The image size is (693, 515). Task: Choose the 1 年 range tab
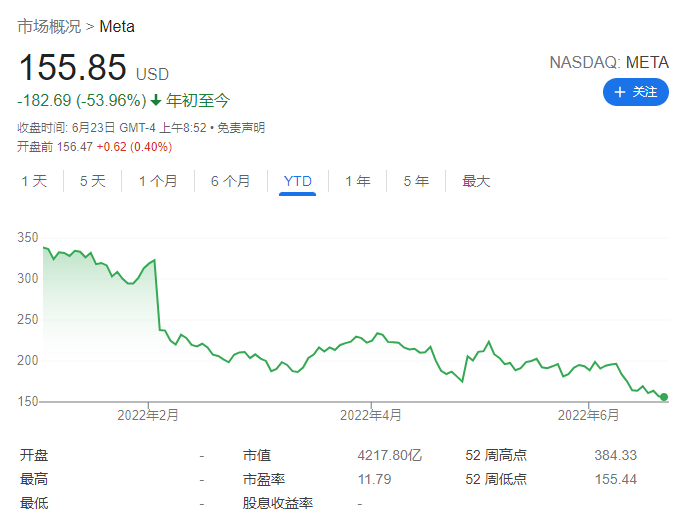(x=358, y=181)
